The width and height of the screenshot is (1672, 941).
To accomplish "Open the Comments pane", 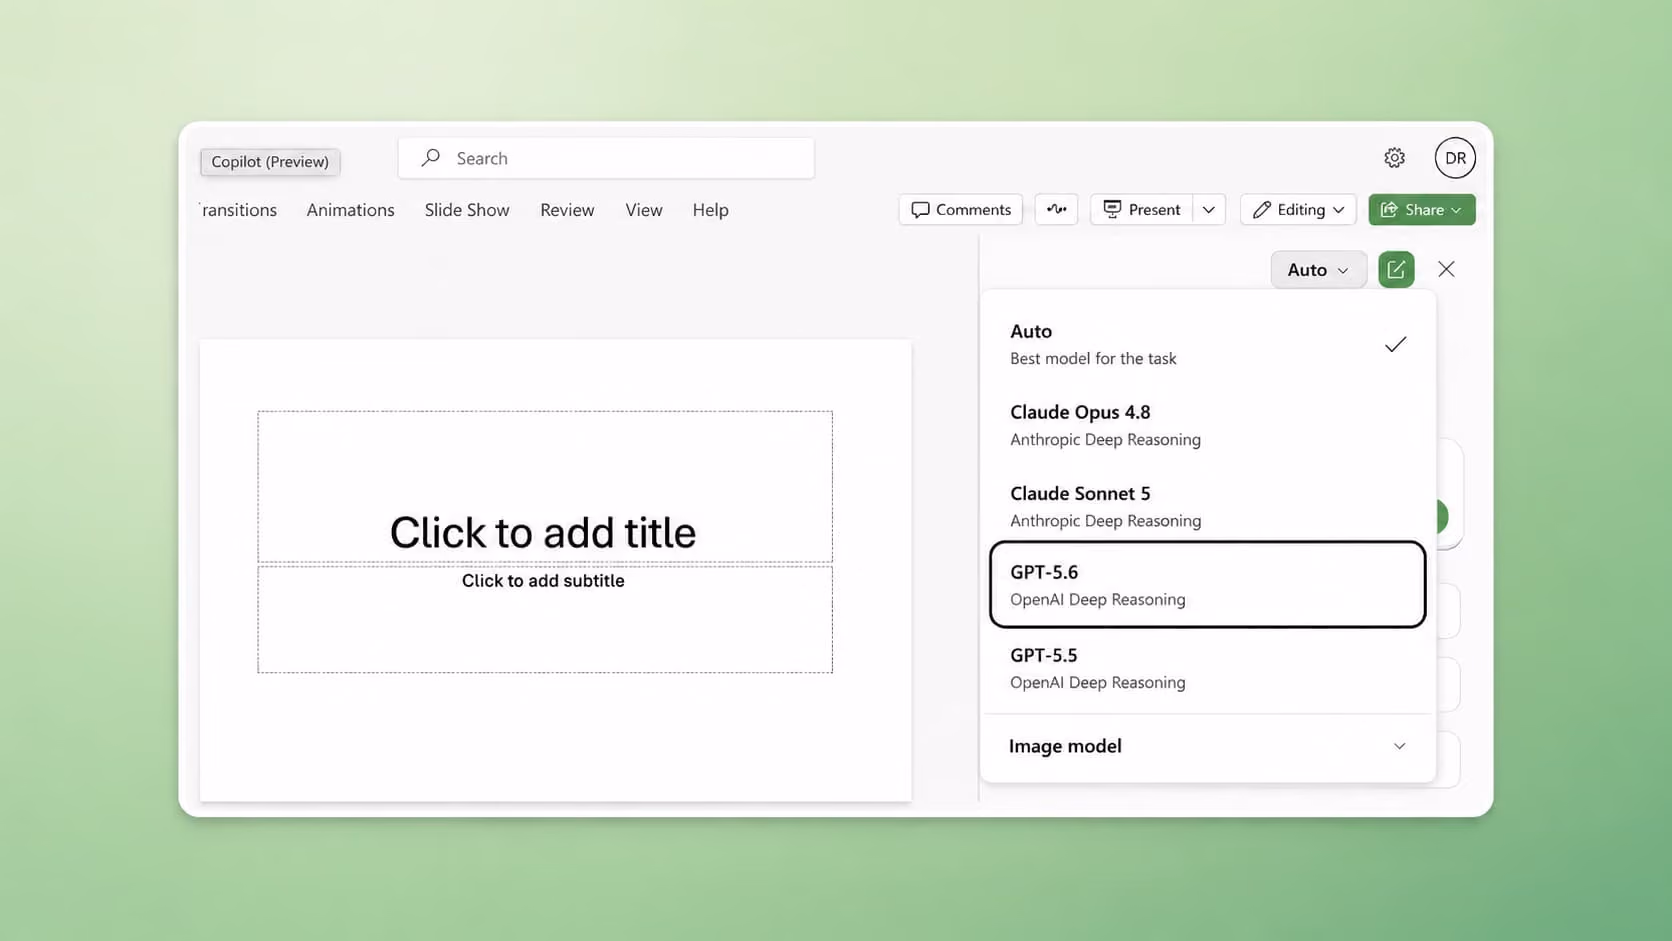I will pyautogui.click(x=961, y=210).
